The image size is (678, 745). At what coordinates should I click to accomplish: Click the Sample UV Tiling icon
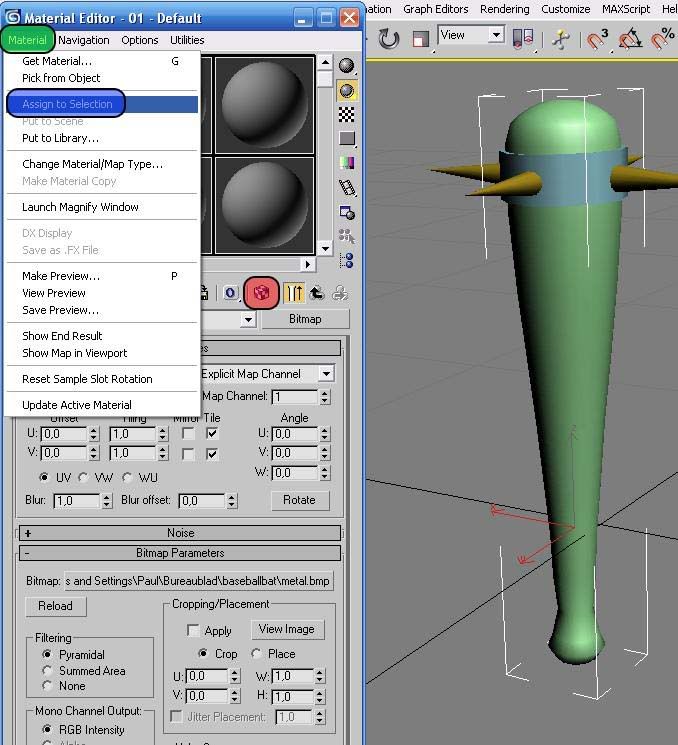[347, 139]
